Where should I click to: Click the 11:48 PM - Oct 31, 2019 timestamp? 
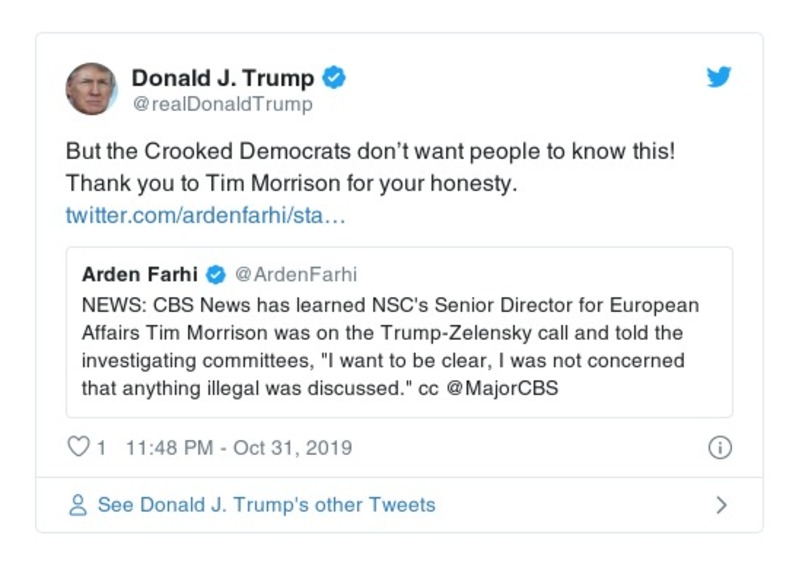coord(239,447)
